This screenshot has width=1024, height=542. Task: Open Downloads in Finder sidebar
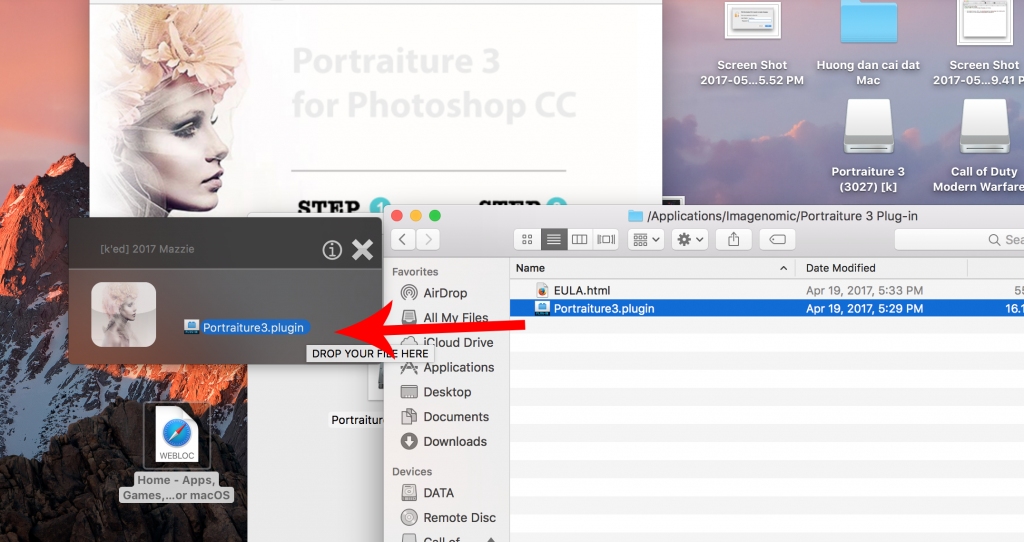point(455,441)
